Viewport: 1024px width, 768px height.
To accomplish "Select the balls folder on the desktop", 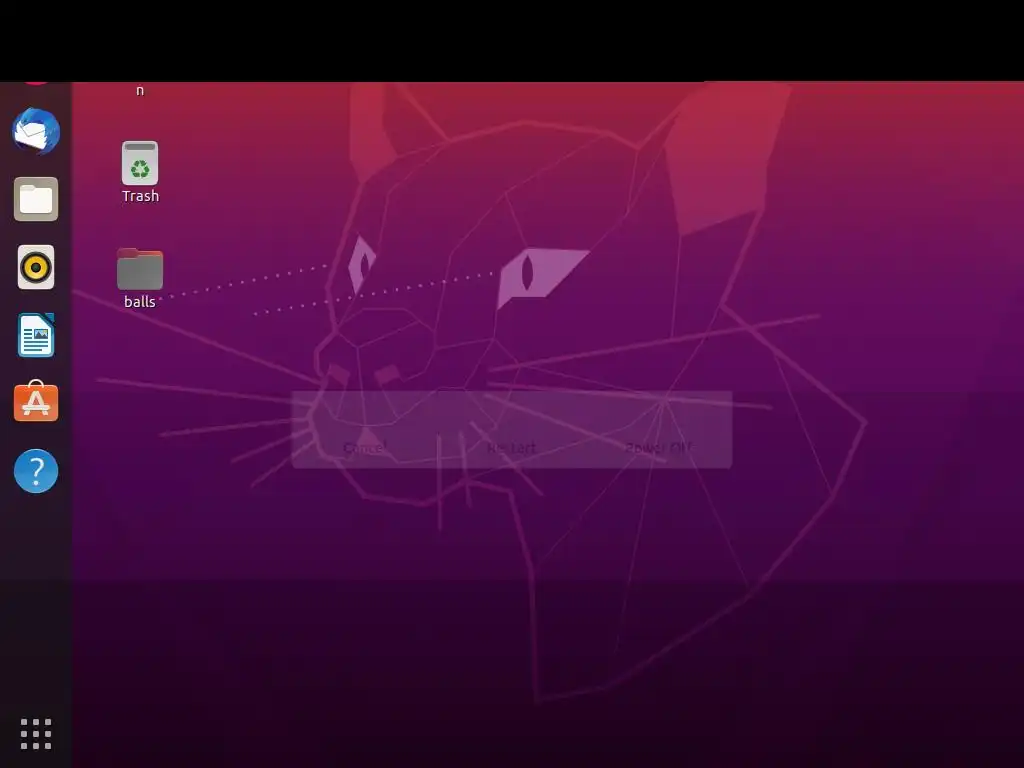I will [x=140, y=268].
